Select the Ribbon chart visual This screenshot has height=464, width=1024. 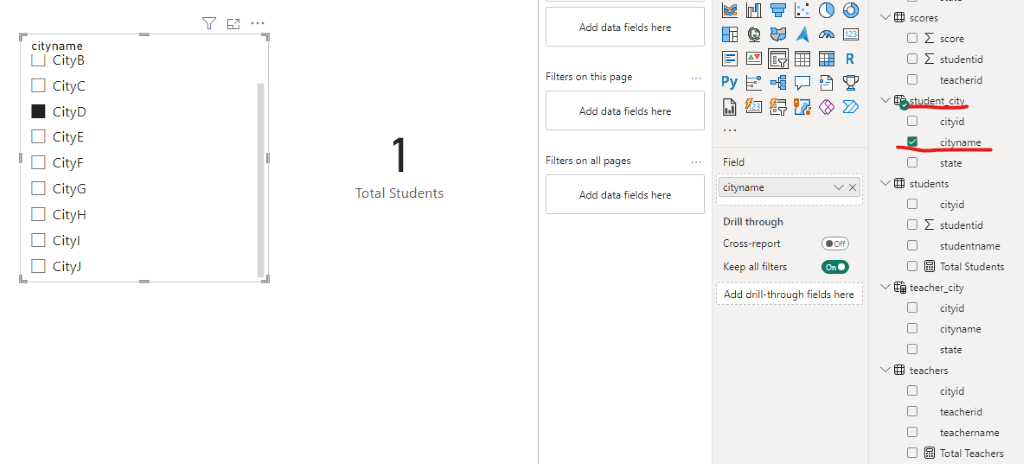[x=730, y=10]
